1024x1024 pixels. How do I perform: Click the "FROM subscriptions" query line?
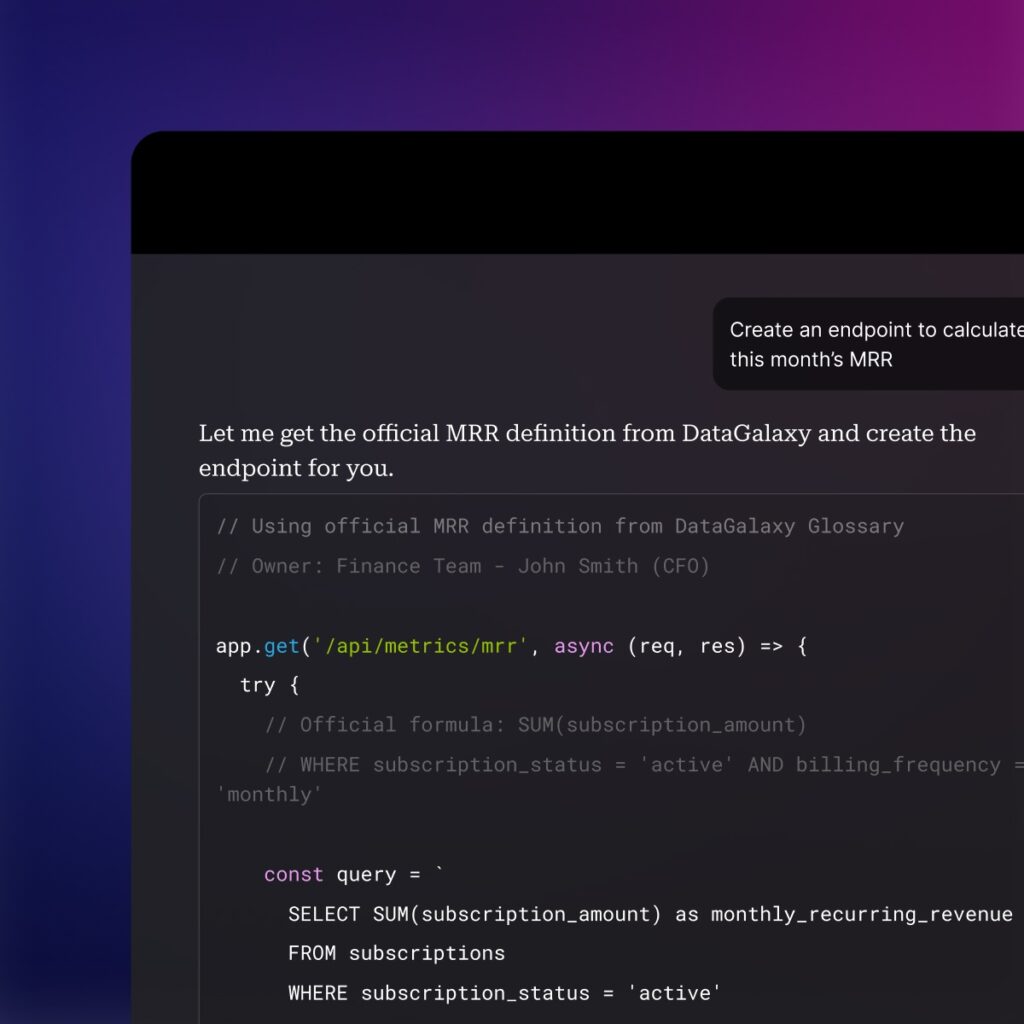(396, 953)
